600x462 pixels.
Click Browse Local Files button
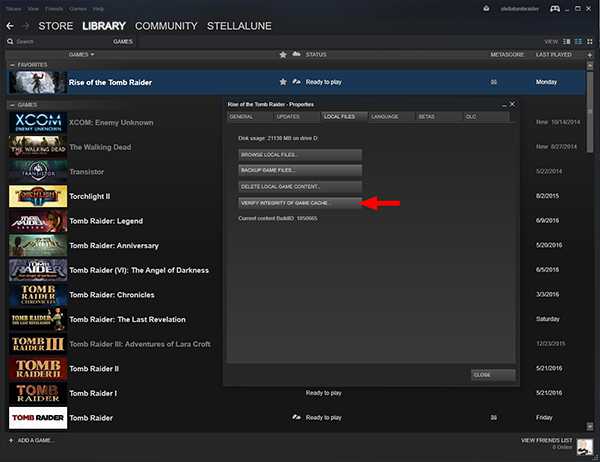300,155
